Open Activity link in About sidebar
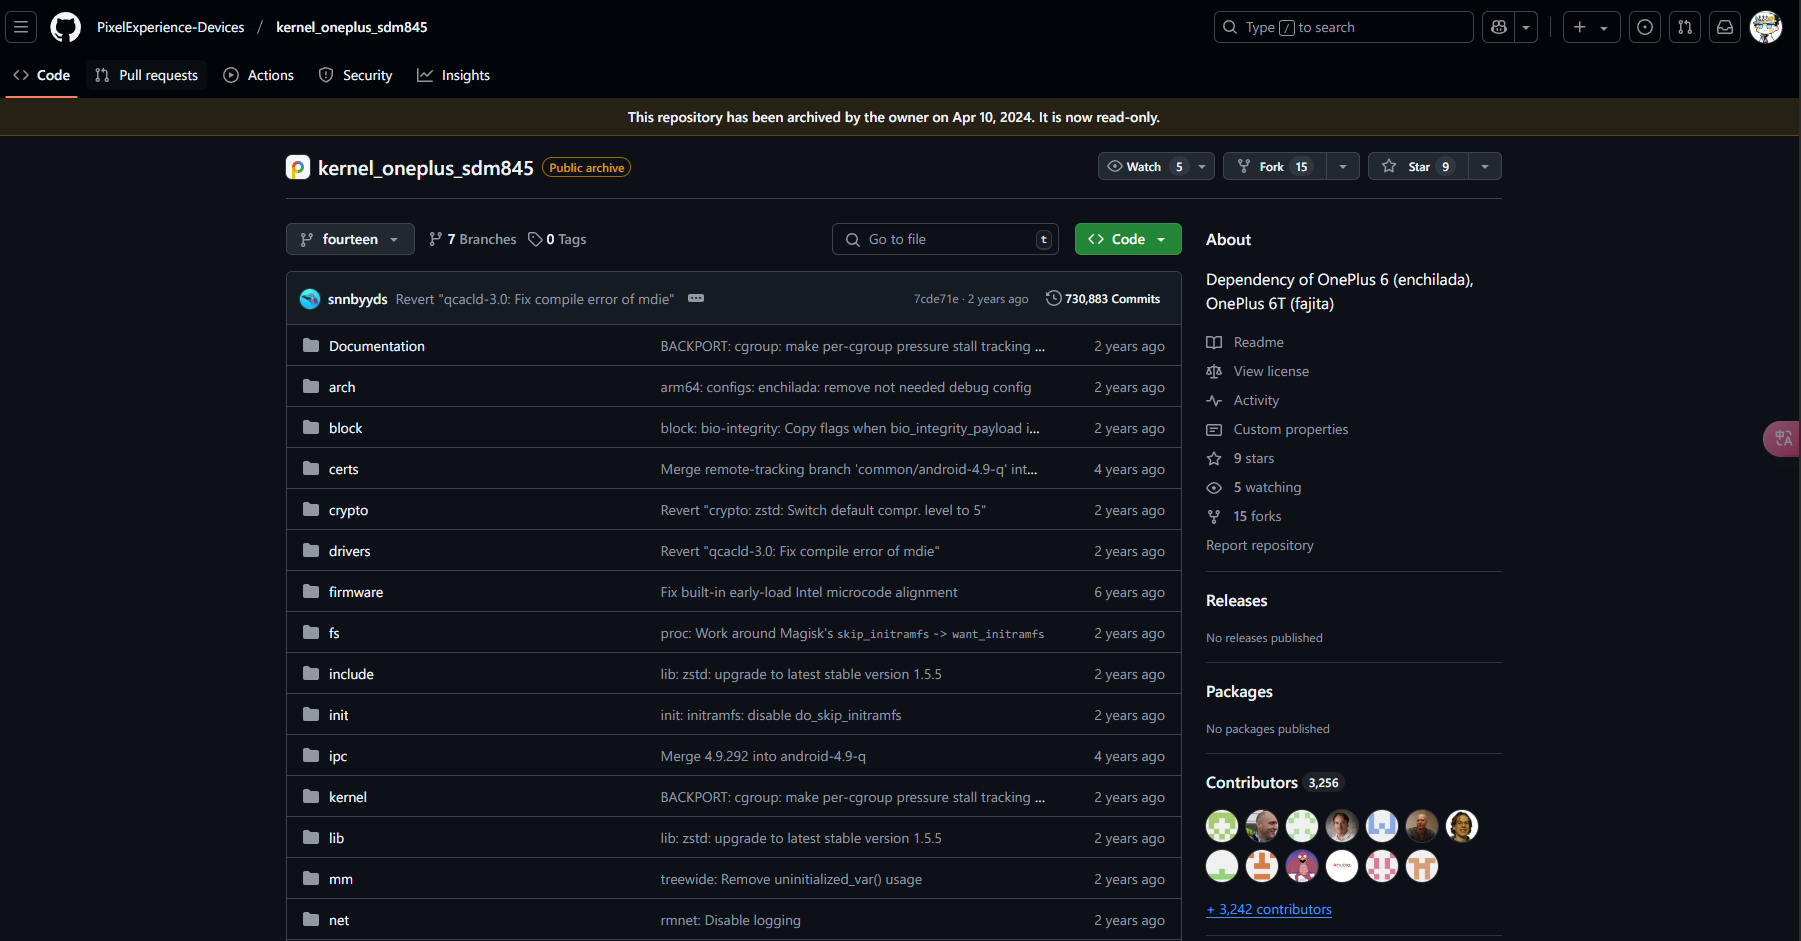The height and width of the screenshot is (941, 1801). [x=1243, y=400]
